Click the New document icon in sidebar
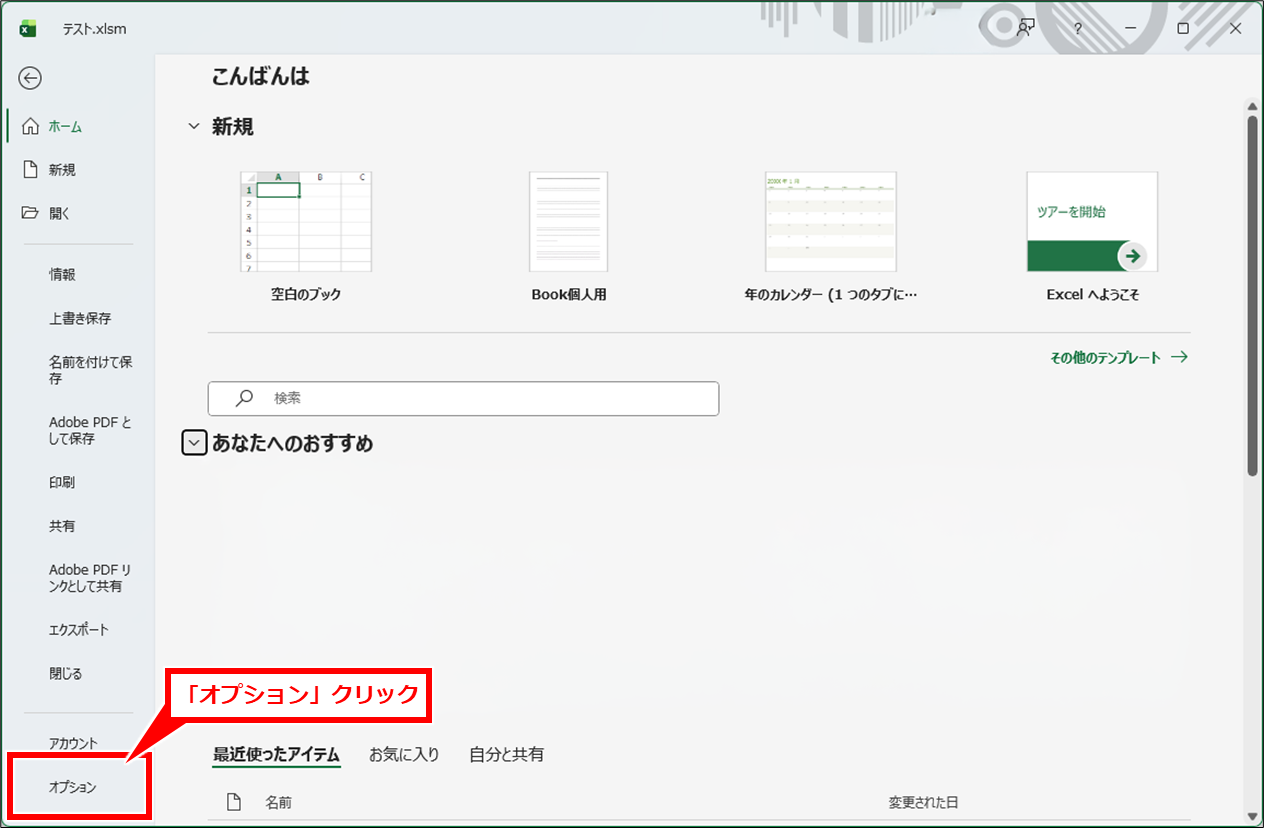This screenshot has width=1264, height=828. (31, 170)
